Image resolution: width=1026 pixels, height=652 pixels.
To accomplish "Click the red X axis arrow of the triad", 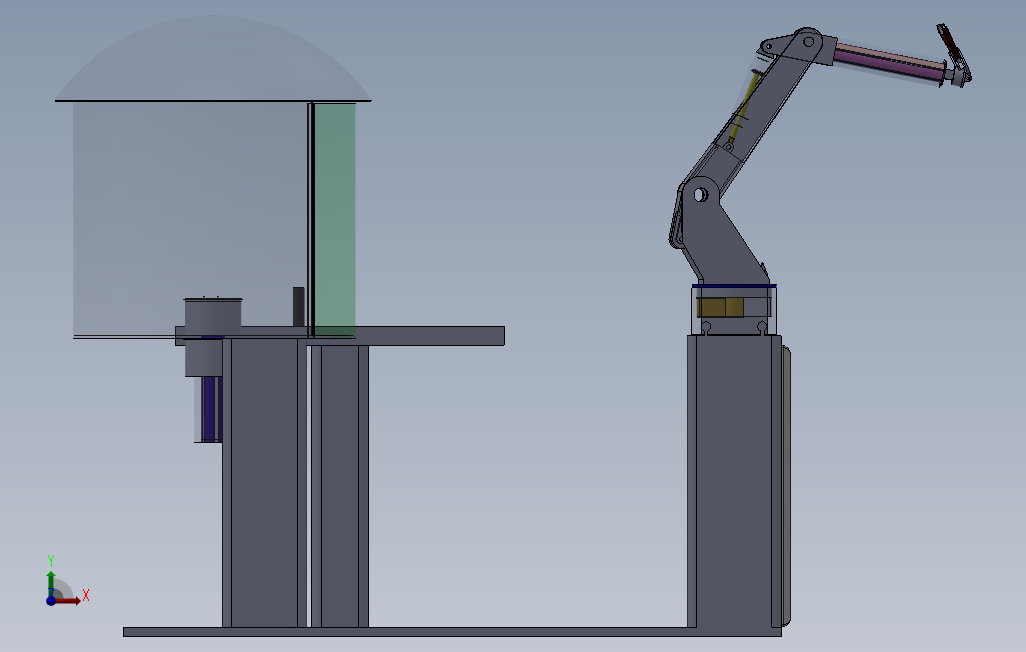I will click(x=67, y=600).
